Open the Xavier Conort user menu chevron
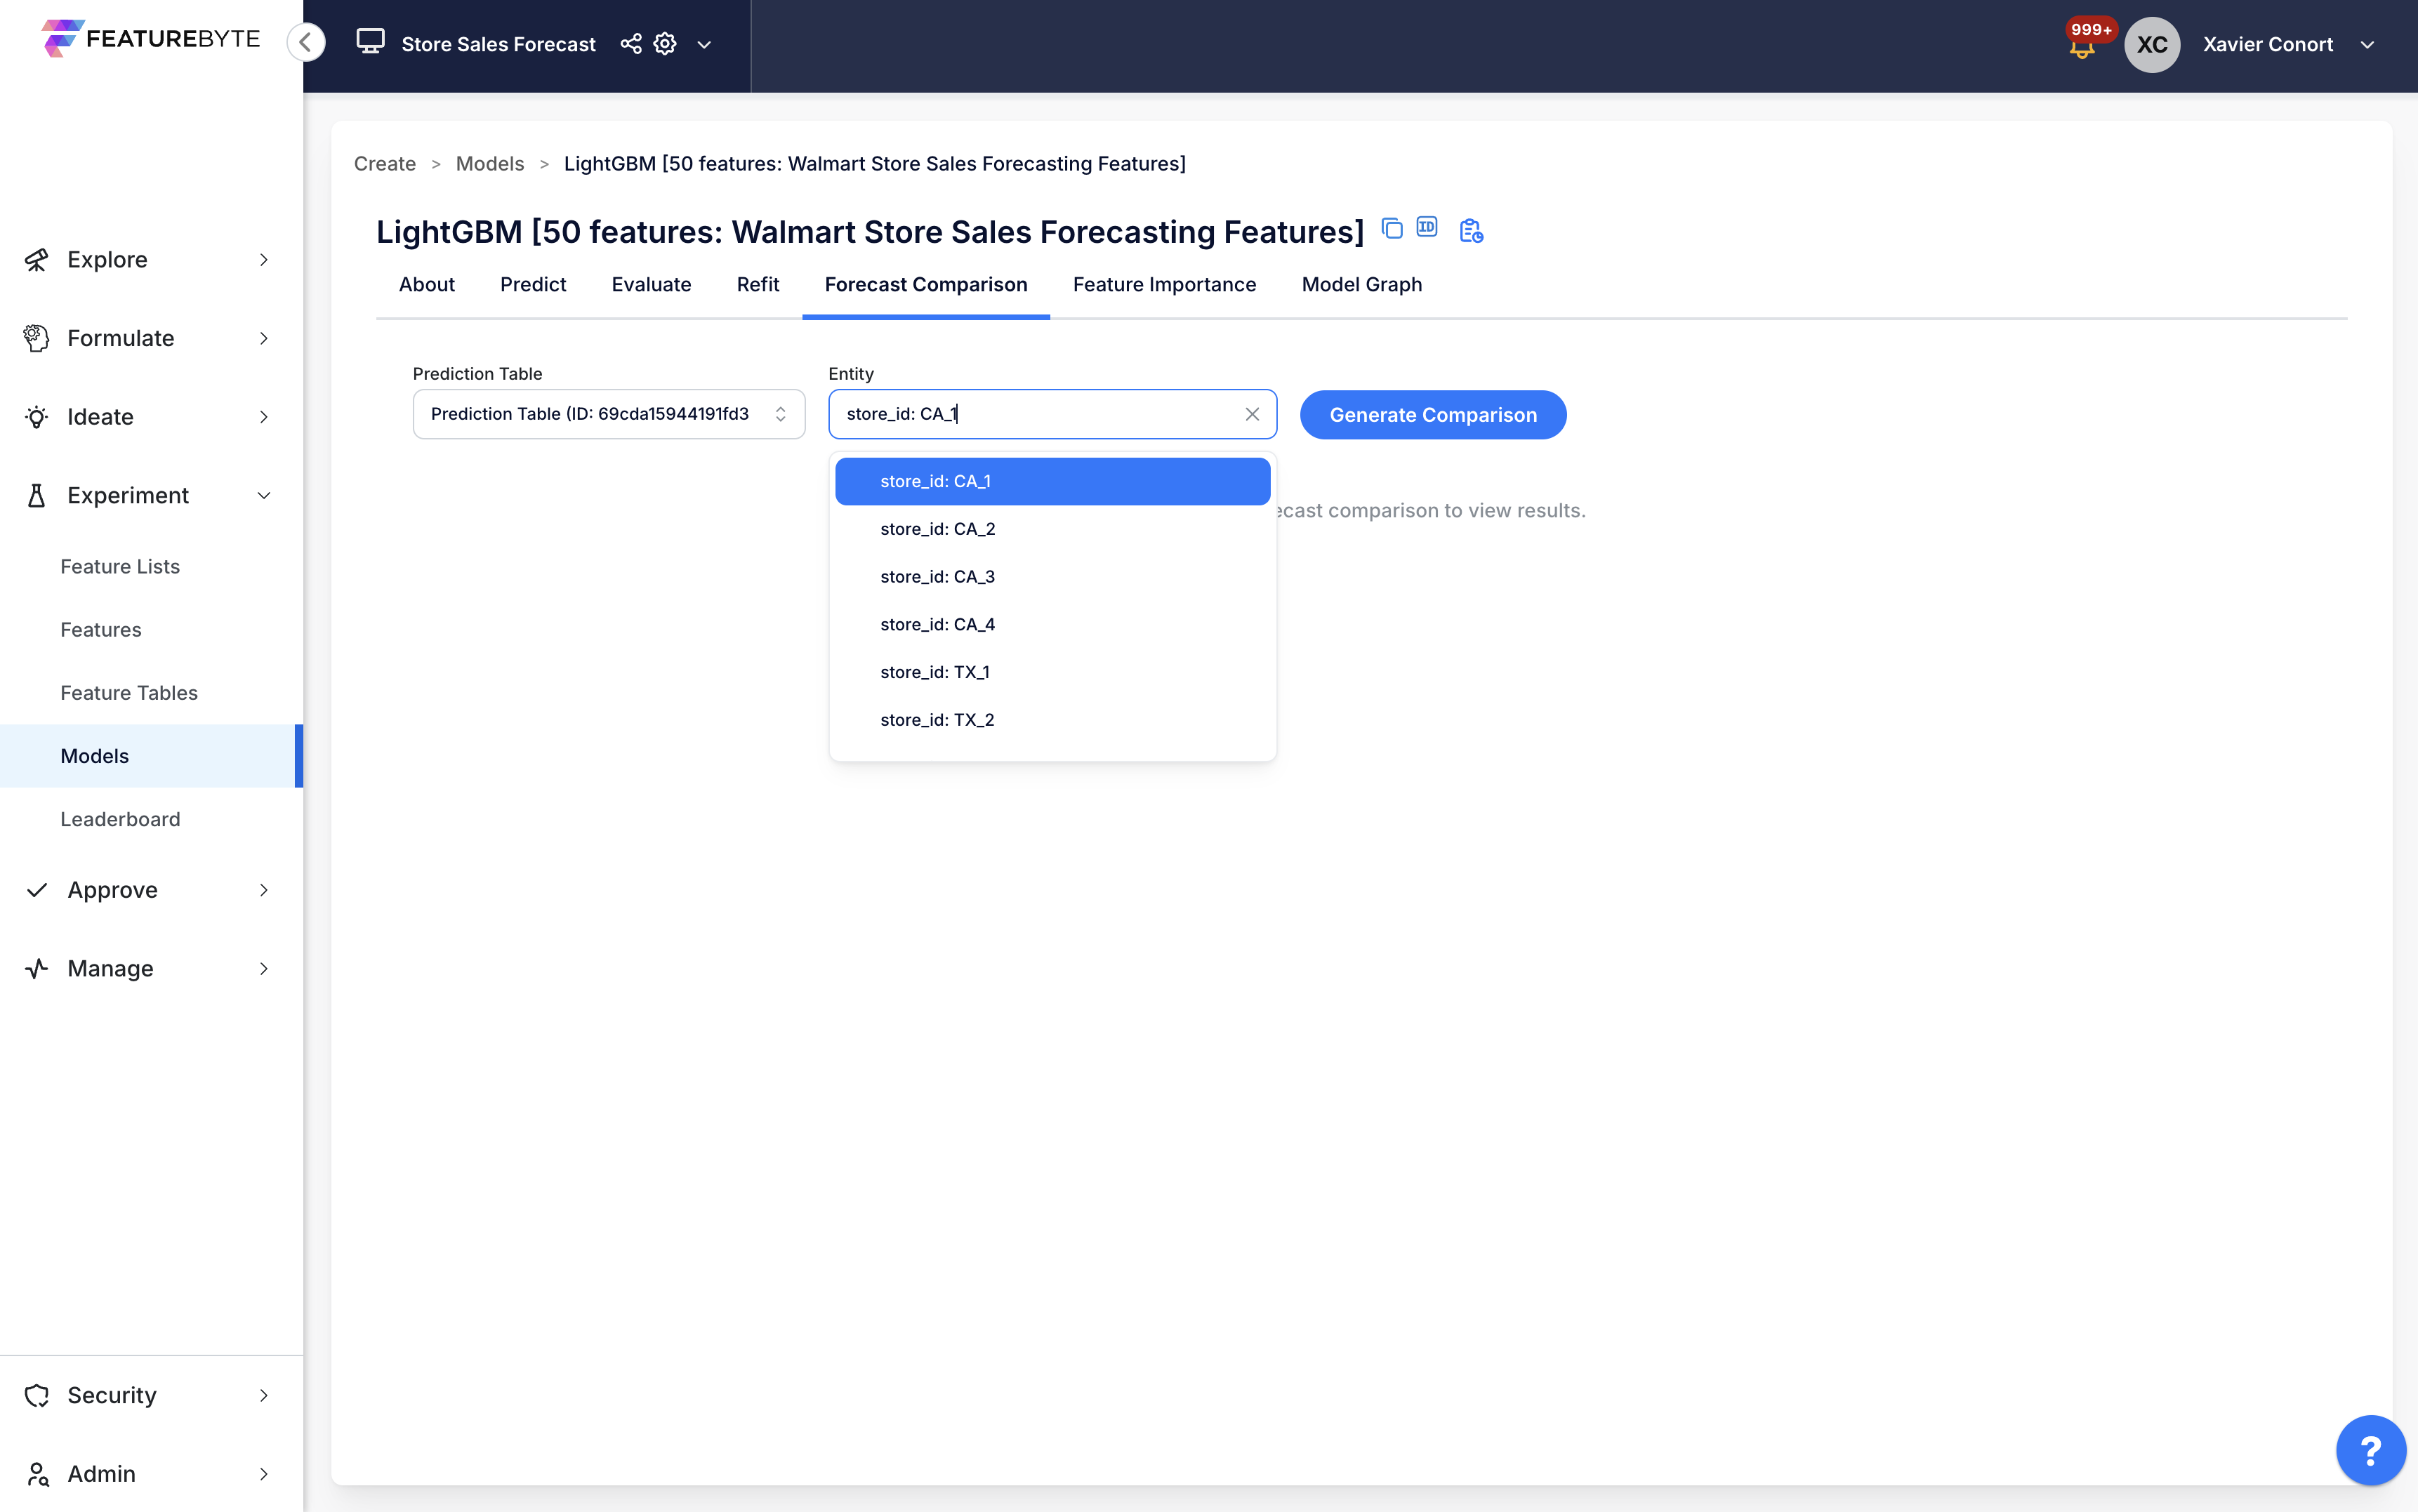 click(x=2367, y=45)
